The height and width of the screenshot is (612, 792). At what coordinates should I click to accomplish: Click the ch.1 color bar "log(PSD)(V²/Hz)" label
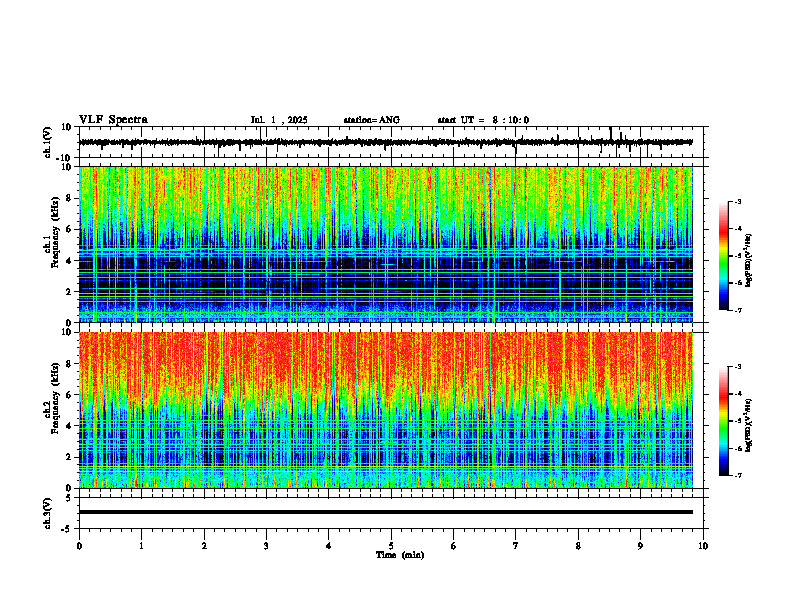(749, 260)
